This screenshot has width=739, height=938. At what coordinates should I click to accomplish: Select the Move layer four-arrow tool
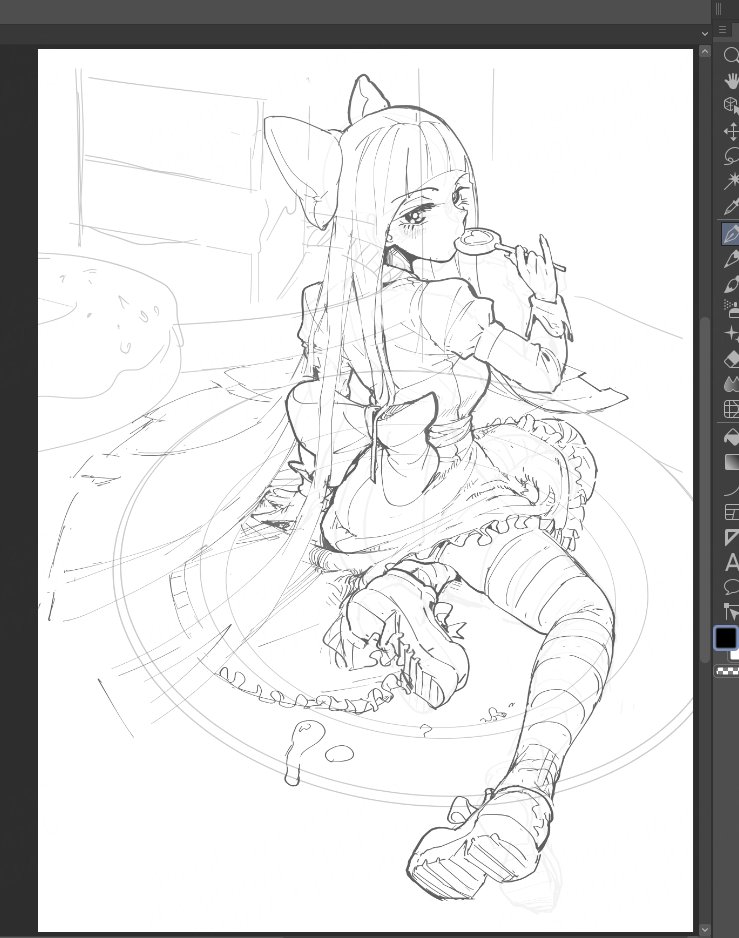(731, 131)
